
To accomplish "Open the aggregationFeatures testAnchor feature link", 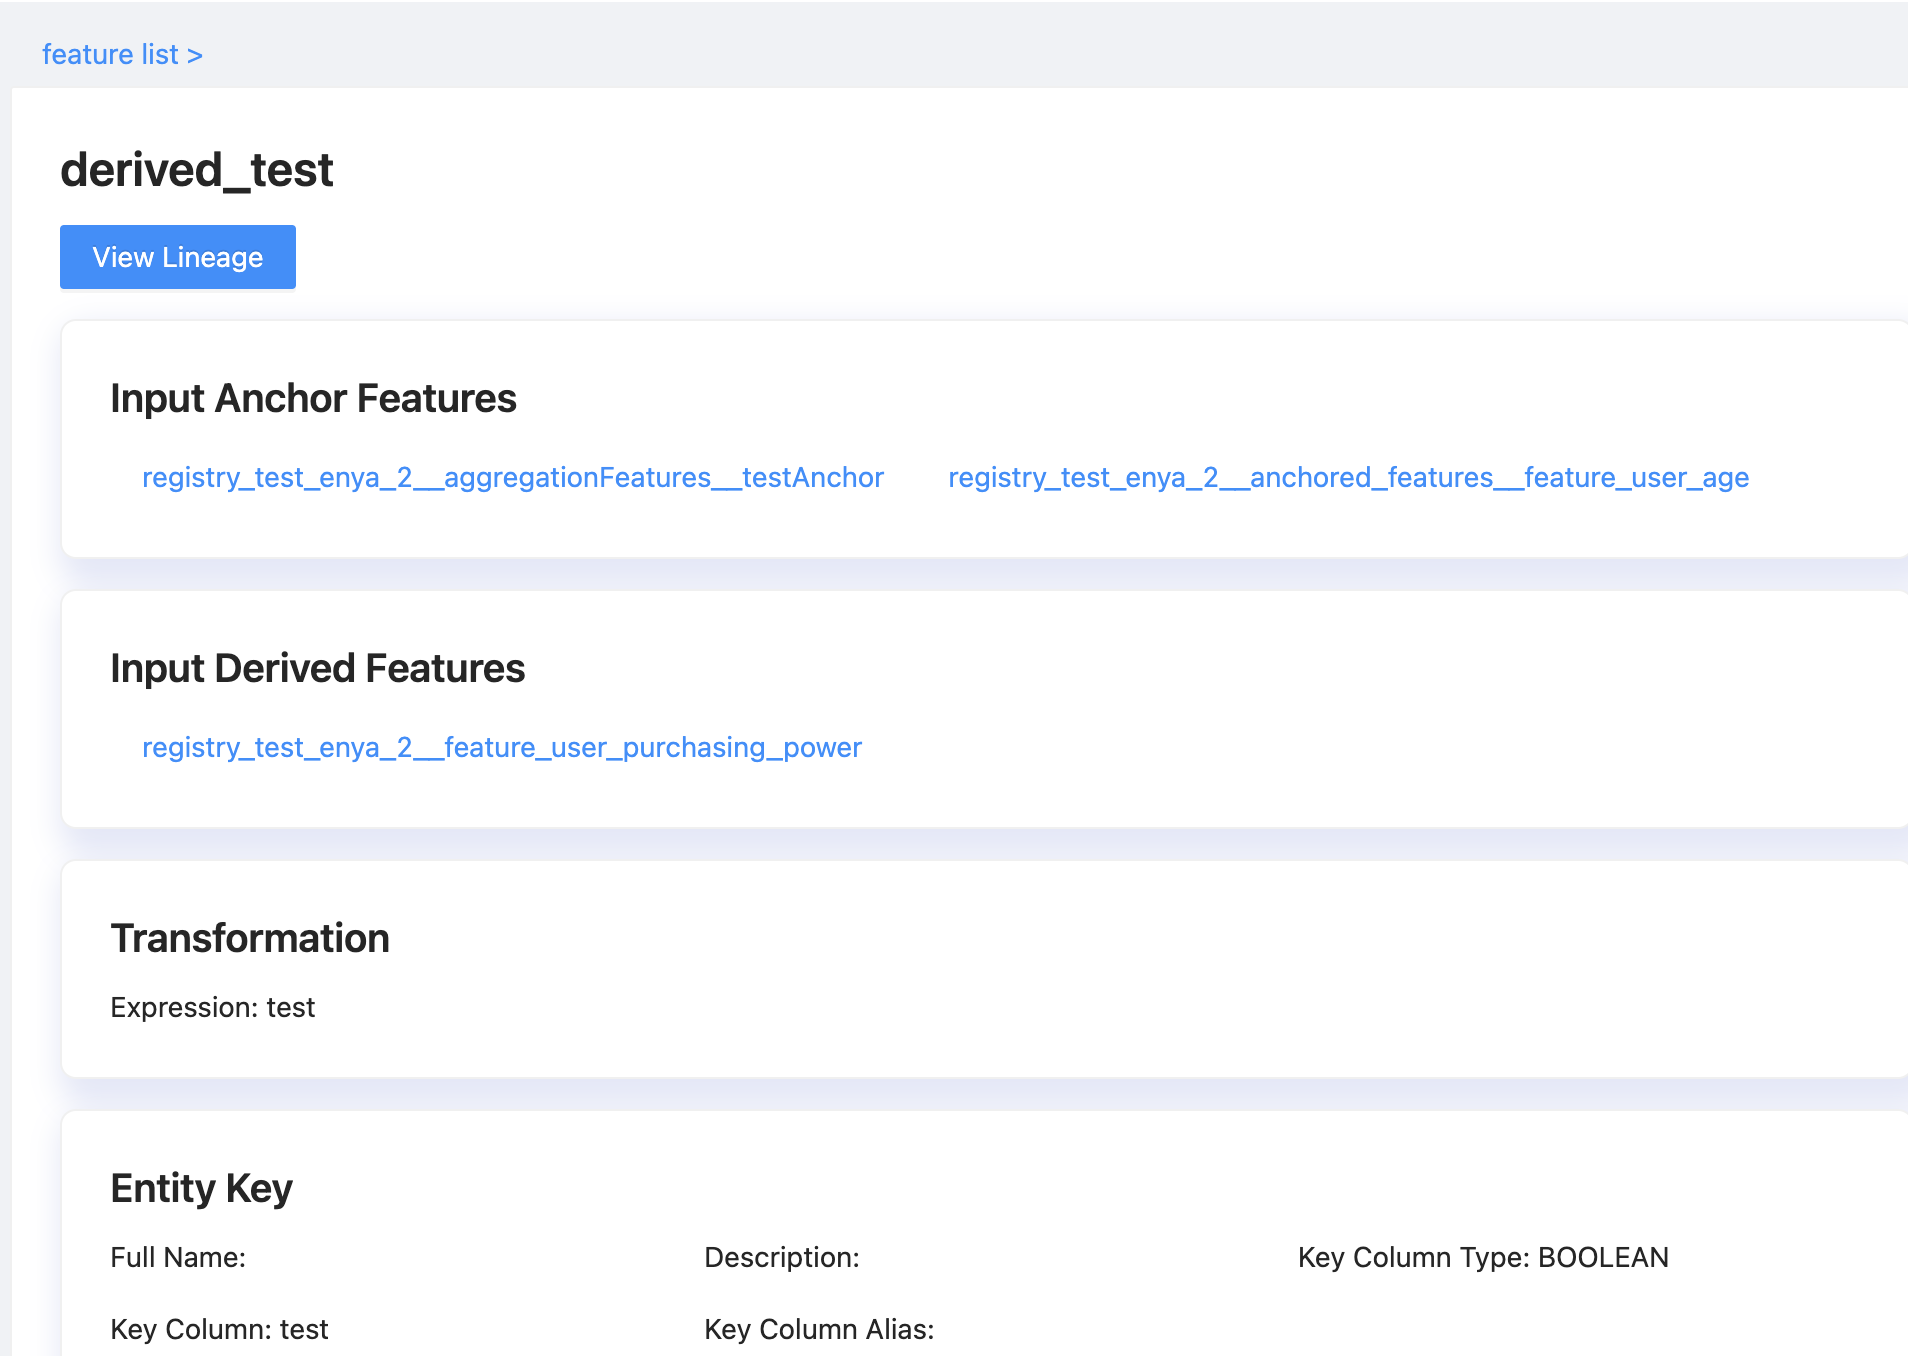I will (512, 478).
